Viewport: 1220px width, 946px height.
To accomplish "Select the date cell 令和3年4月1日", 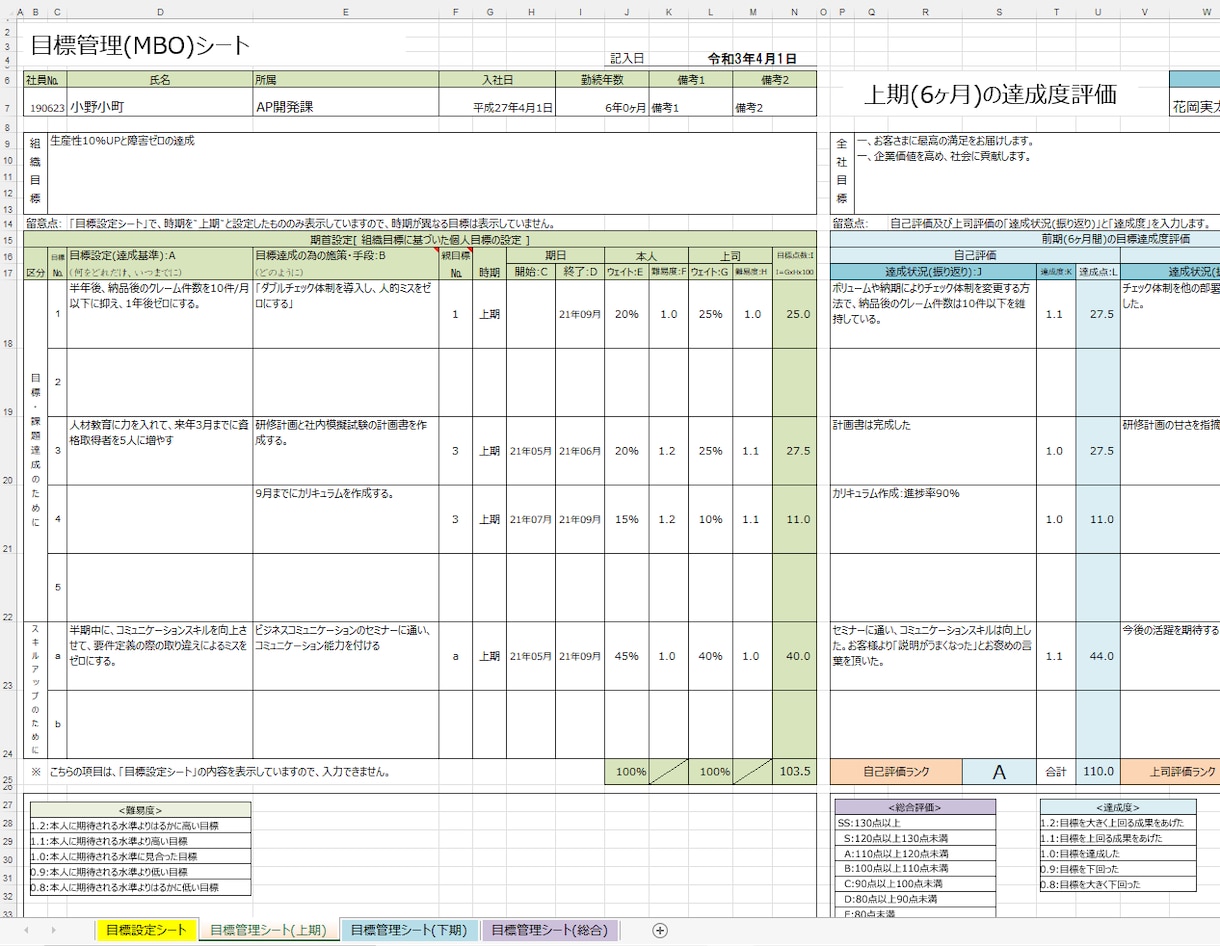I will 752,59.
